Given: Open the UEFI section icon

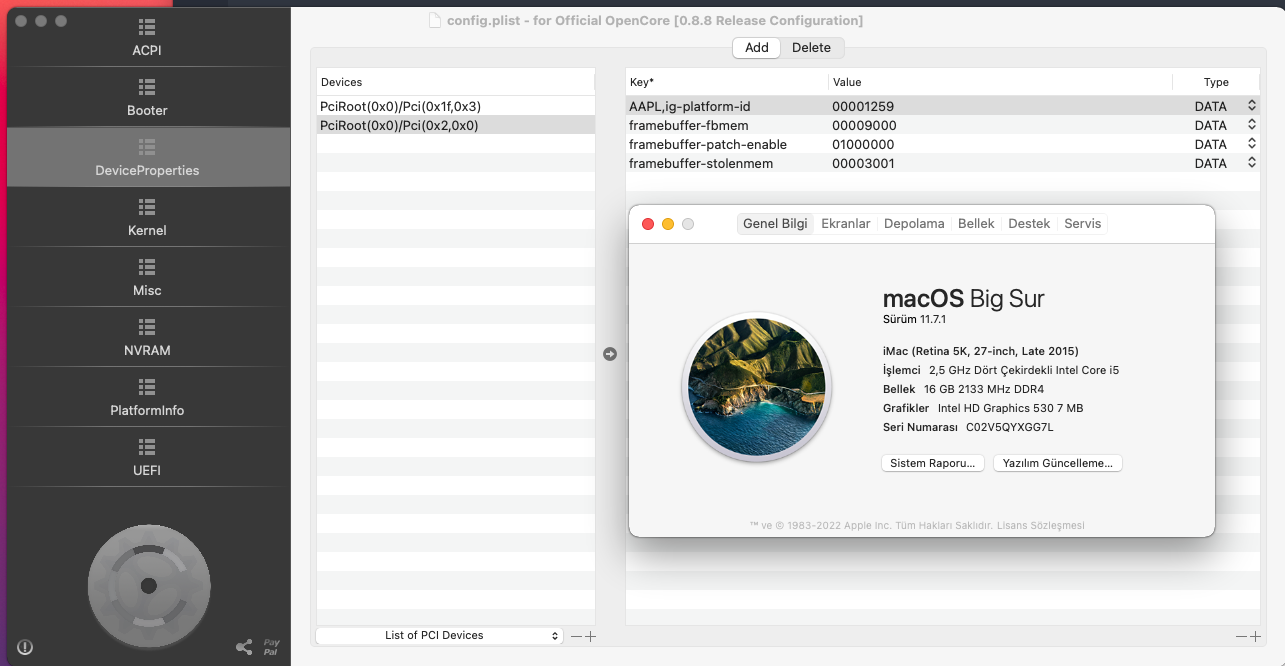Looking at the screenshot, I should pos(147,447).
